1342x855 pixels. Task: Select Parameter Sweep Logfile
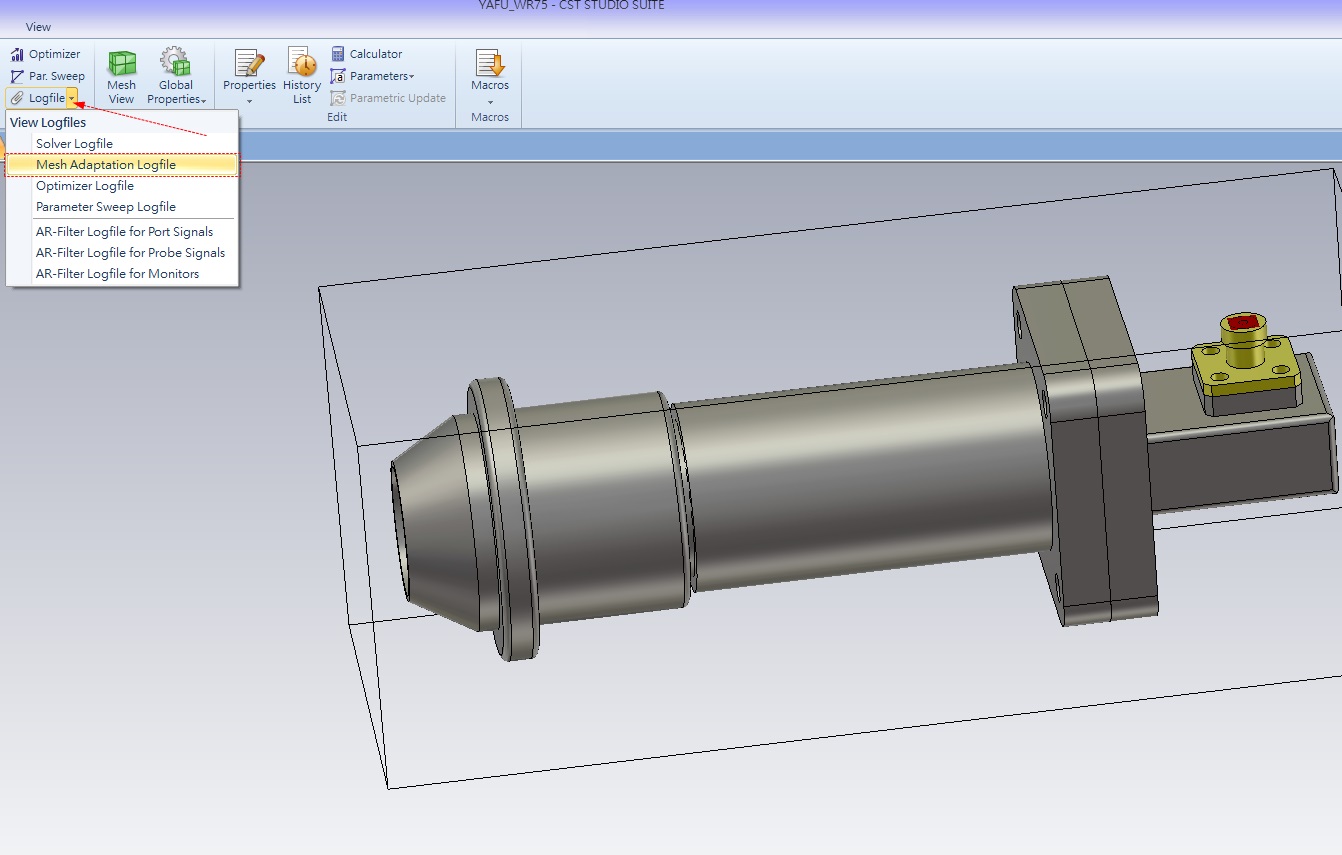(105, 207)
